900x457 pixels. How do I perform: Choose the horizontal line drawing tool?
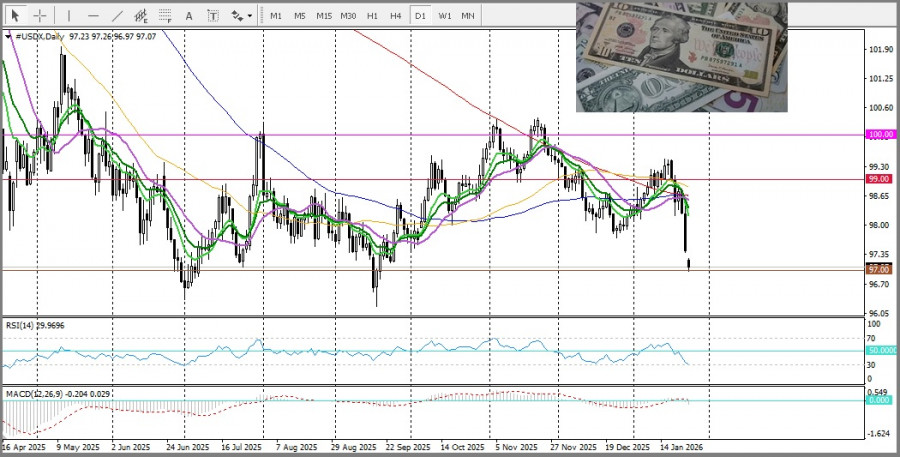pyautogui.click(x=93, y=16)
